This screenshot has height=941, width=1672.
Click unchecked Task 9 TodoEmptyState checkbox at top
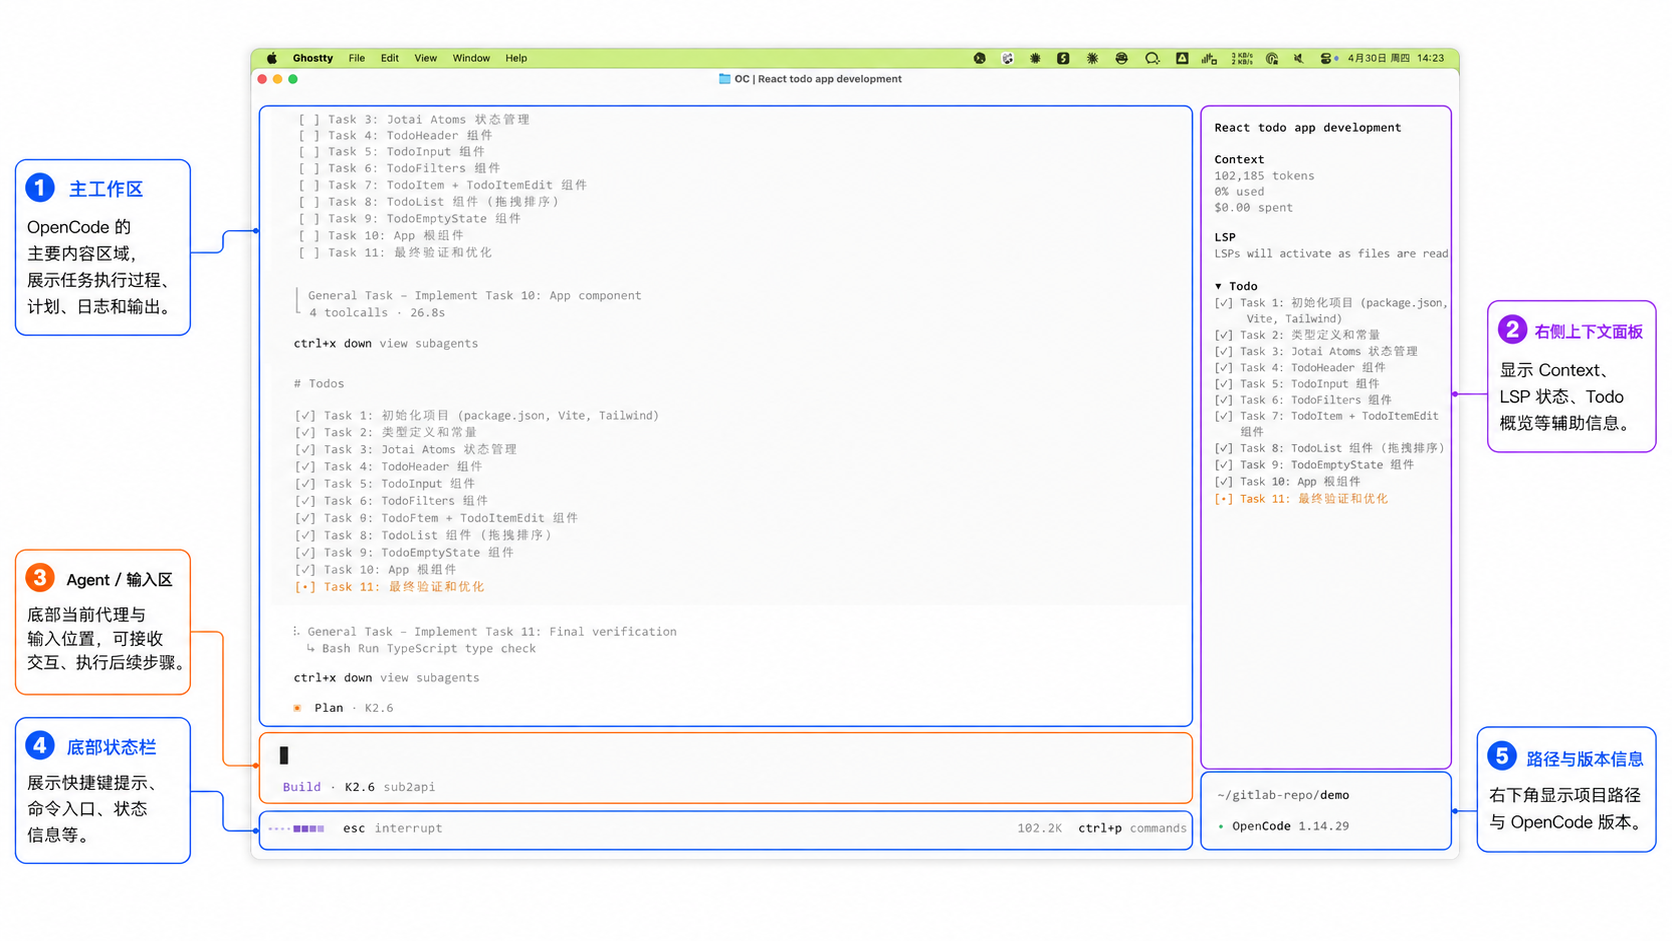tap(309, 218)
